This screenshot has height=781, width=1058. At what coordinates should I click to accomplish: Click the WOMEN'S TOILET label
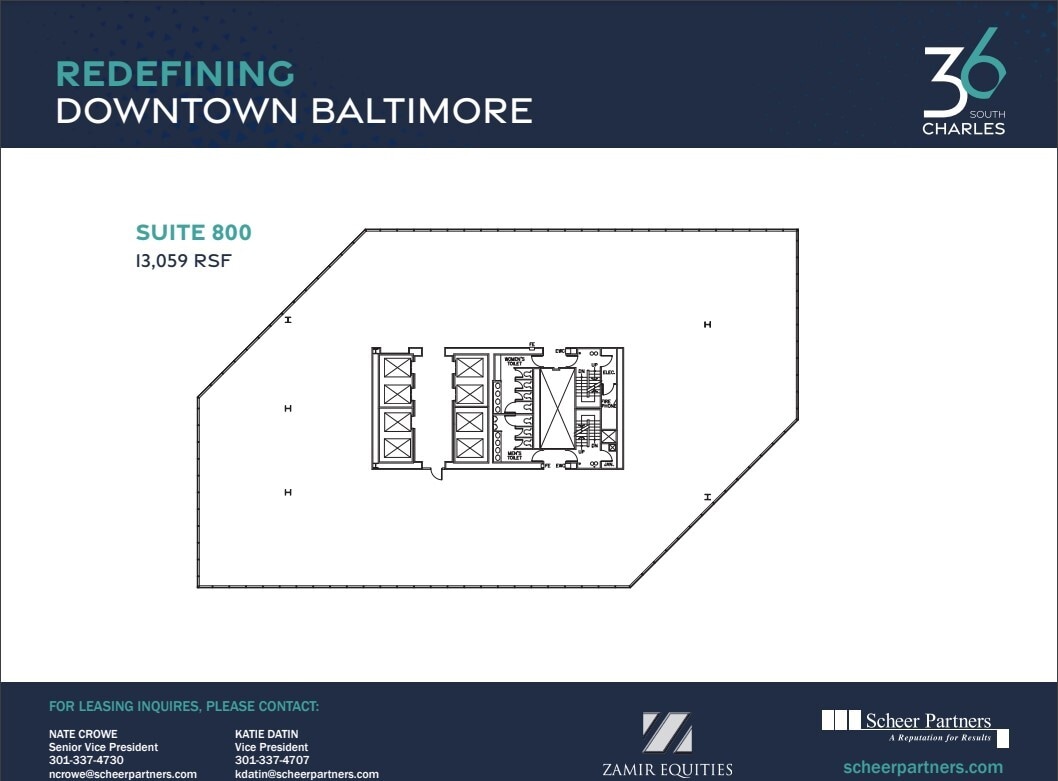[514, 360]
